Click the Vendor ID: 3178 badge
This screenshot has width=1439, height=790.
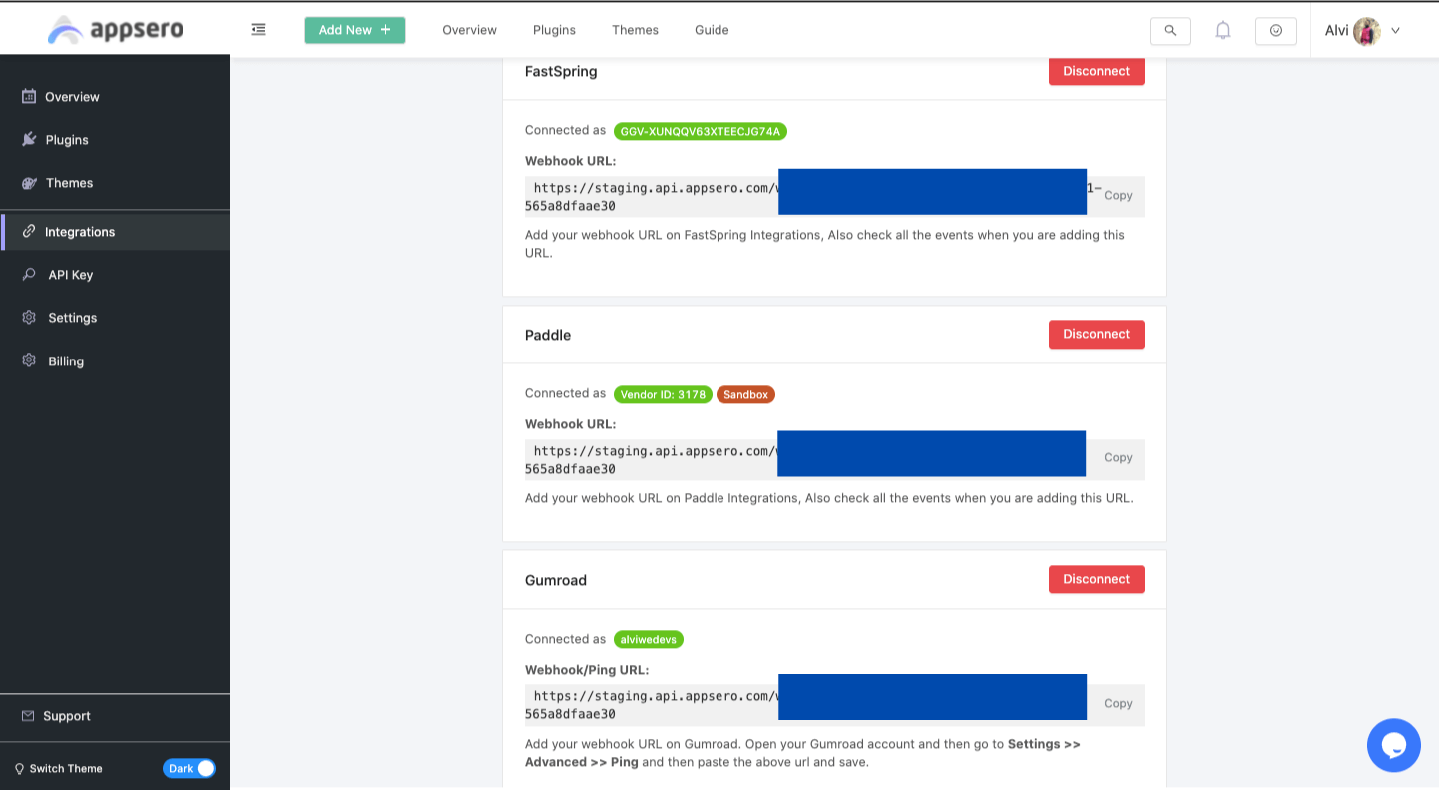pos(663,394)
